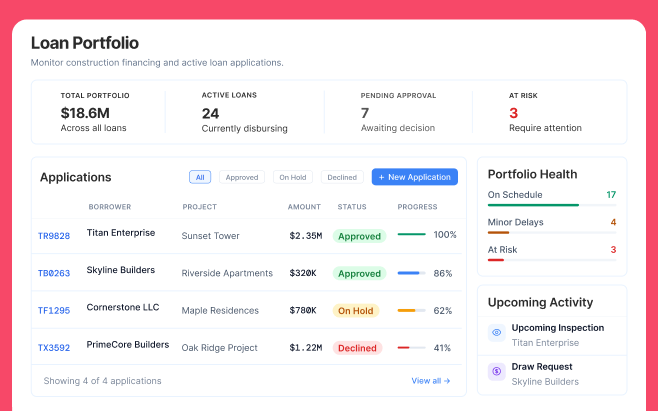Image resolution: width=658 pixels, height=411 pixels.
Task: Click the $1.22M amount
Action: (306, 348)
